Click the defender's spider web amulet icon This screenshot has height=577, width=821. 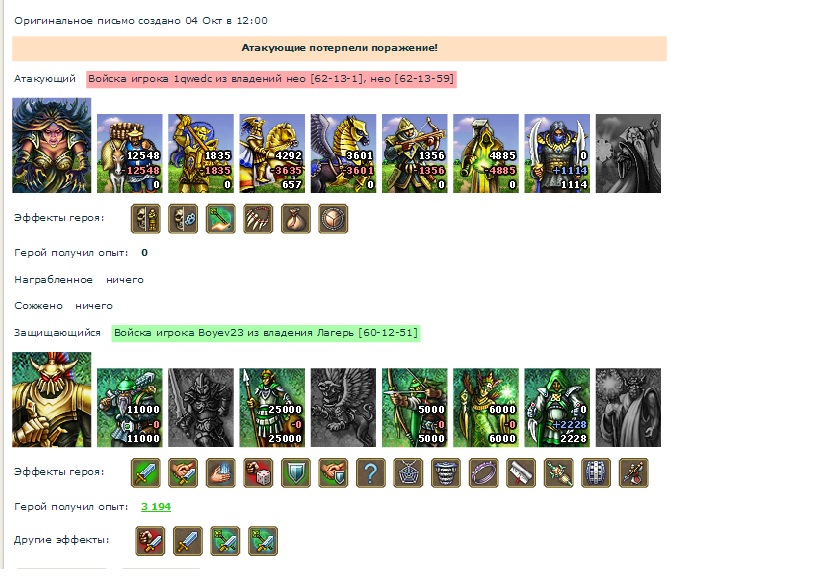pyautogui.click(x=408, y=473)
